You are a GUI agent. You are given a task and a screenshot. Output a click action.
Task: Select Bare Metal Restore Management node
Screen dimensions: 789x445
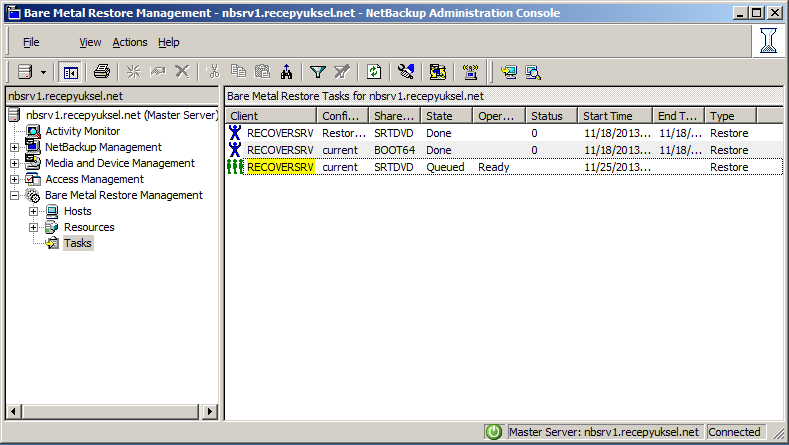point(124,195)
